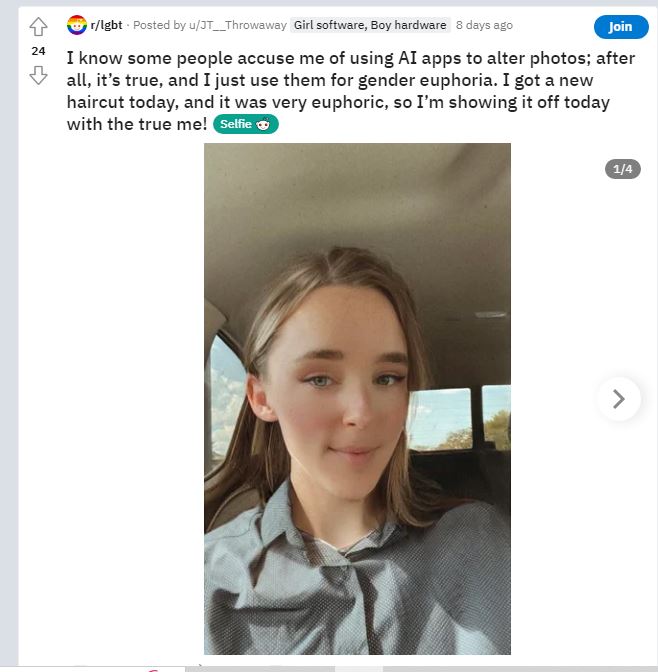Click the Snoo face inside the Selfie flair
Screen dimensions: 658x672
[x=263, y=124]
